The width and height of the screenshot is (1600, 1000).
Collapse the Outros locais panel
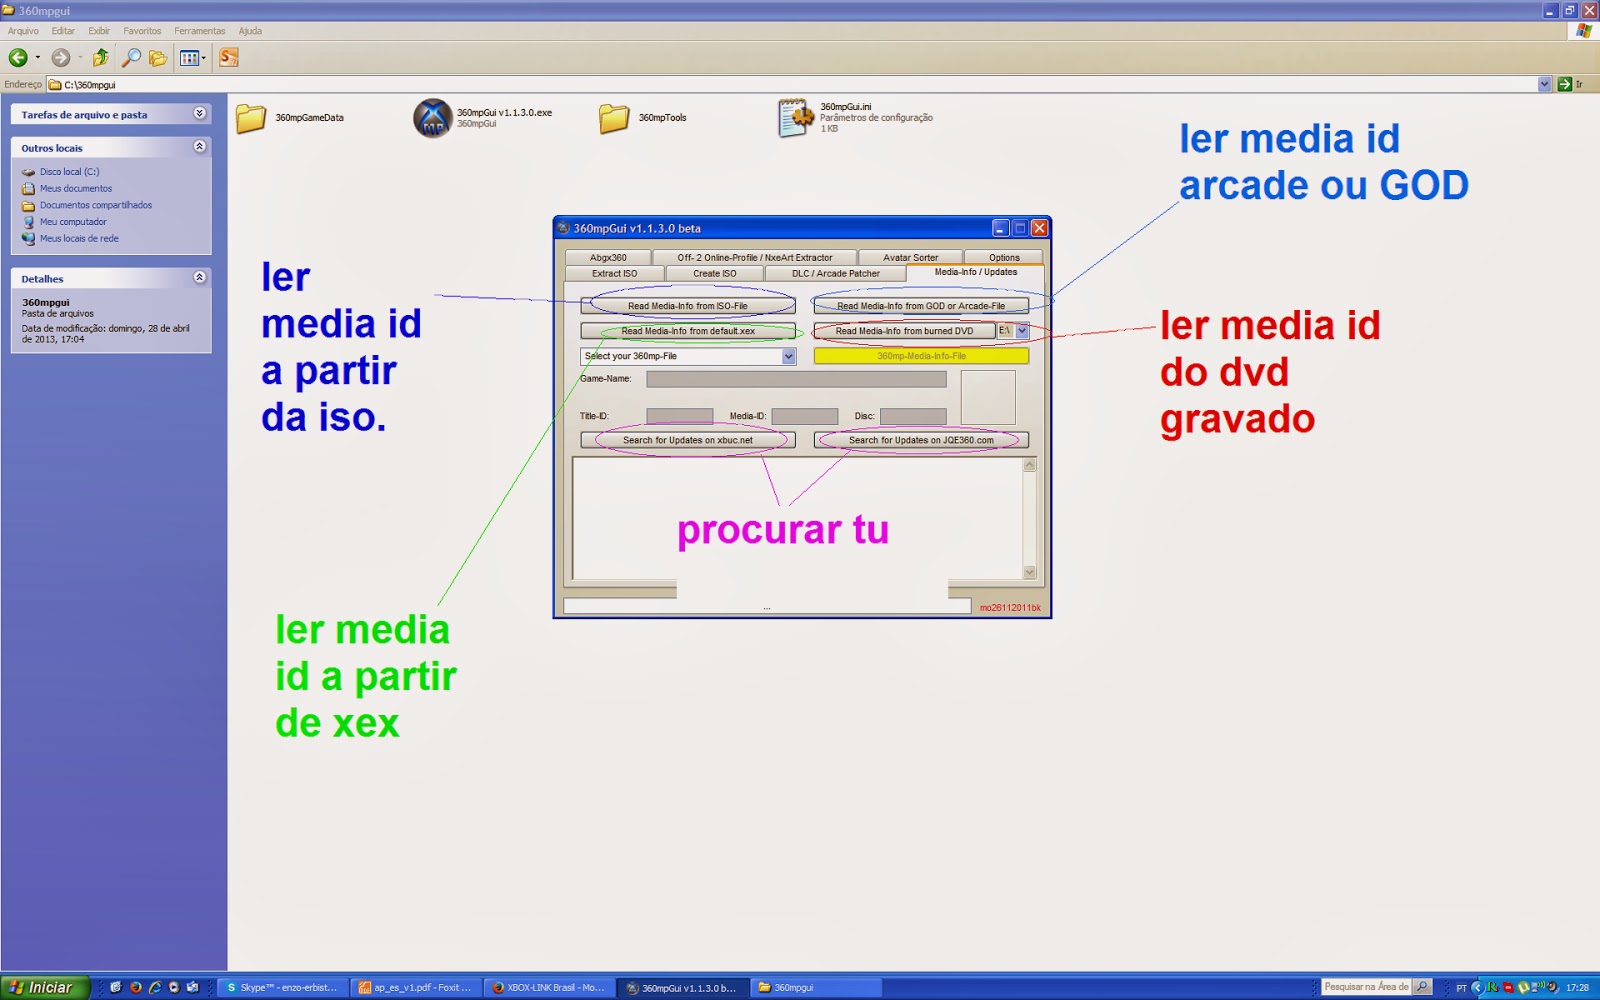click(x=200, y=147)
